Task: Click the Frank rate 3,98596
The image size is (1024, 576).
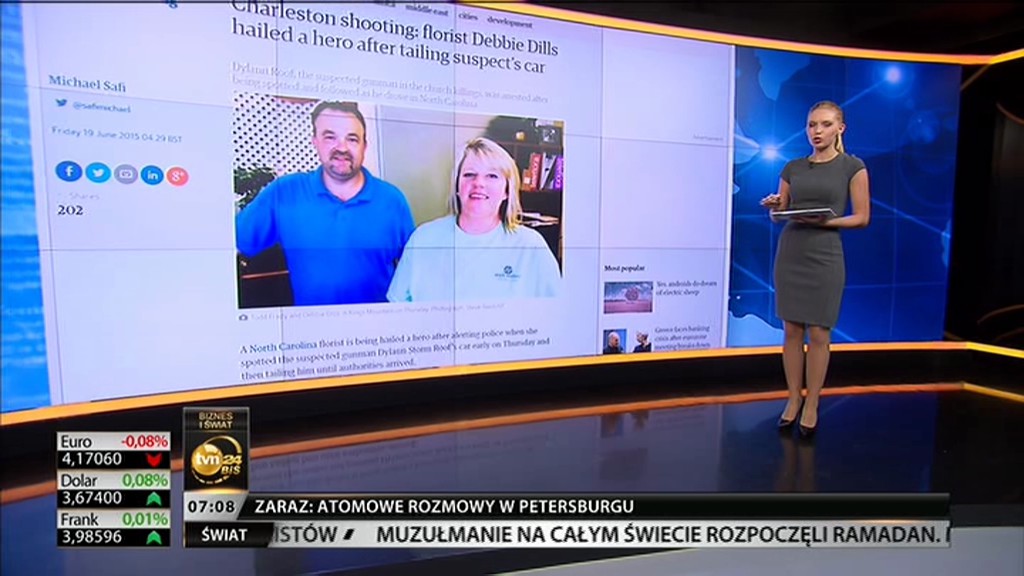Action: 91,537
